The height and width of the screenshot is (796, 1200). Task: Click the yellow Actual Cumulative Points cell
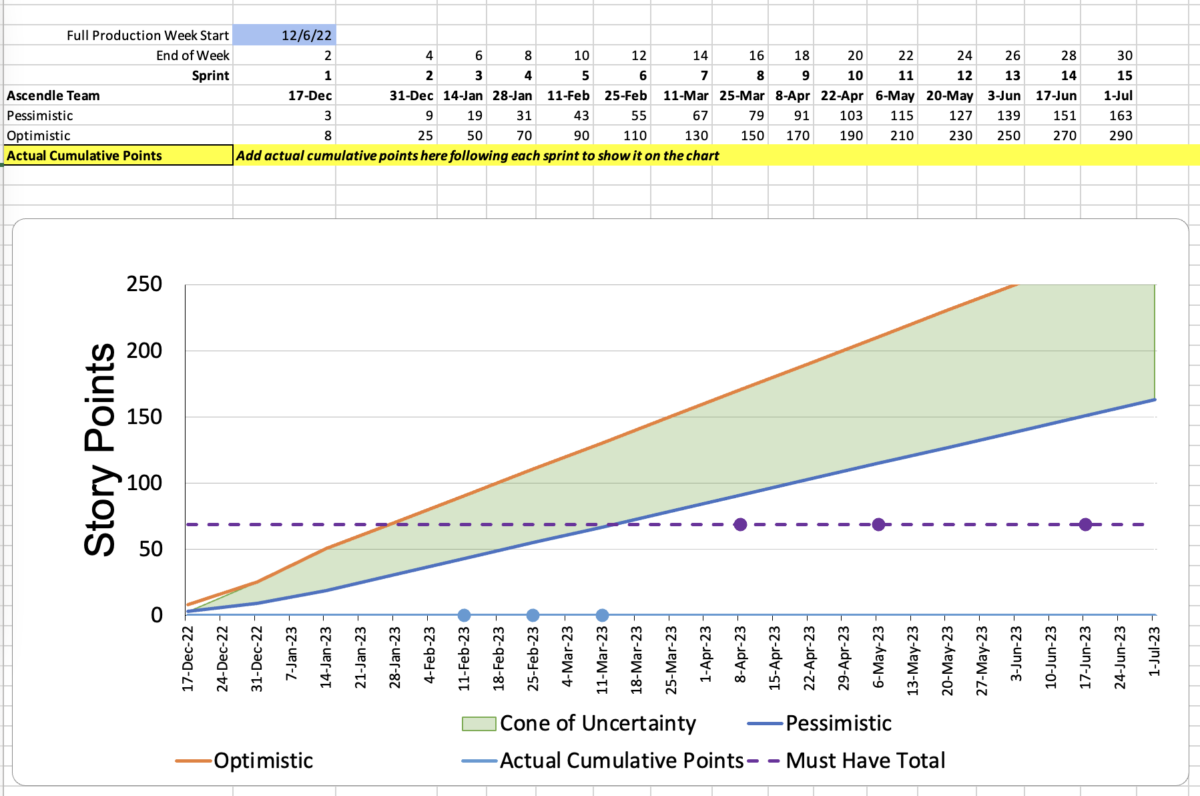(116, 155)
